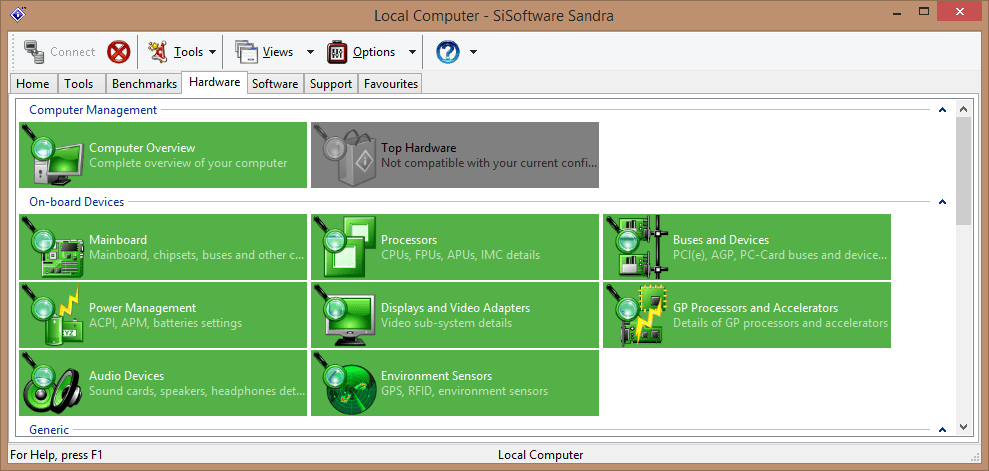Viewport: 989px width, 471px height.
Task: Click the Tools toolbar button text
Action: [189, 52]
